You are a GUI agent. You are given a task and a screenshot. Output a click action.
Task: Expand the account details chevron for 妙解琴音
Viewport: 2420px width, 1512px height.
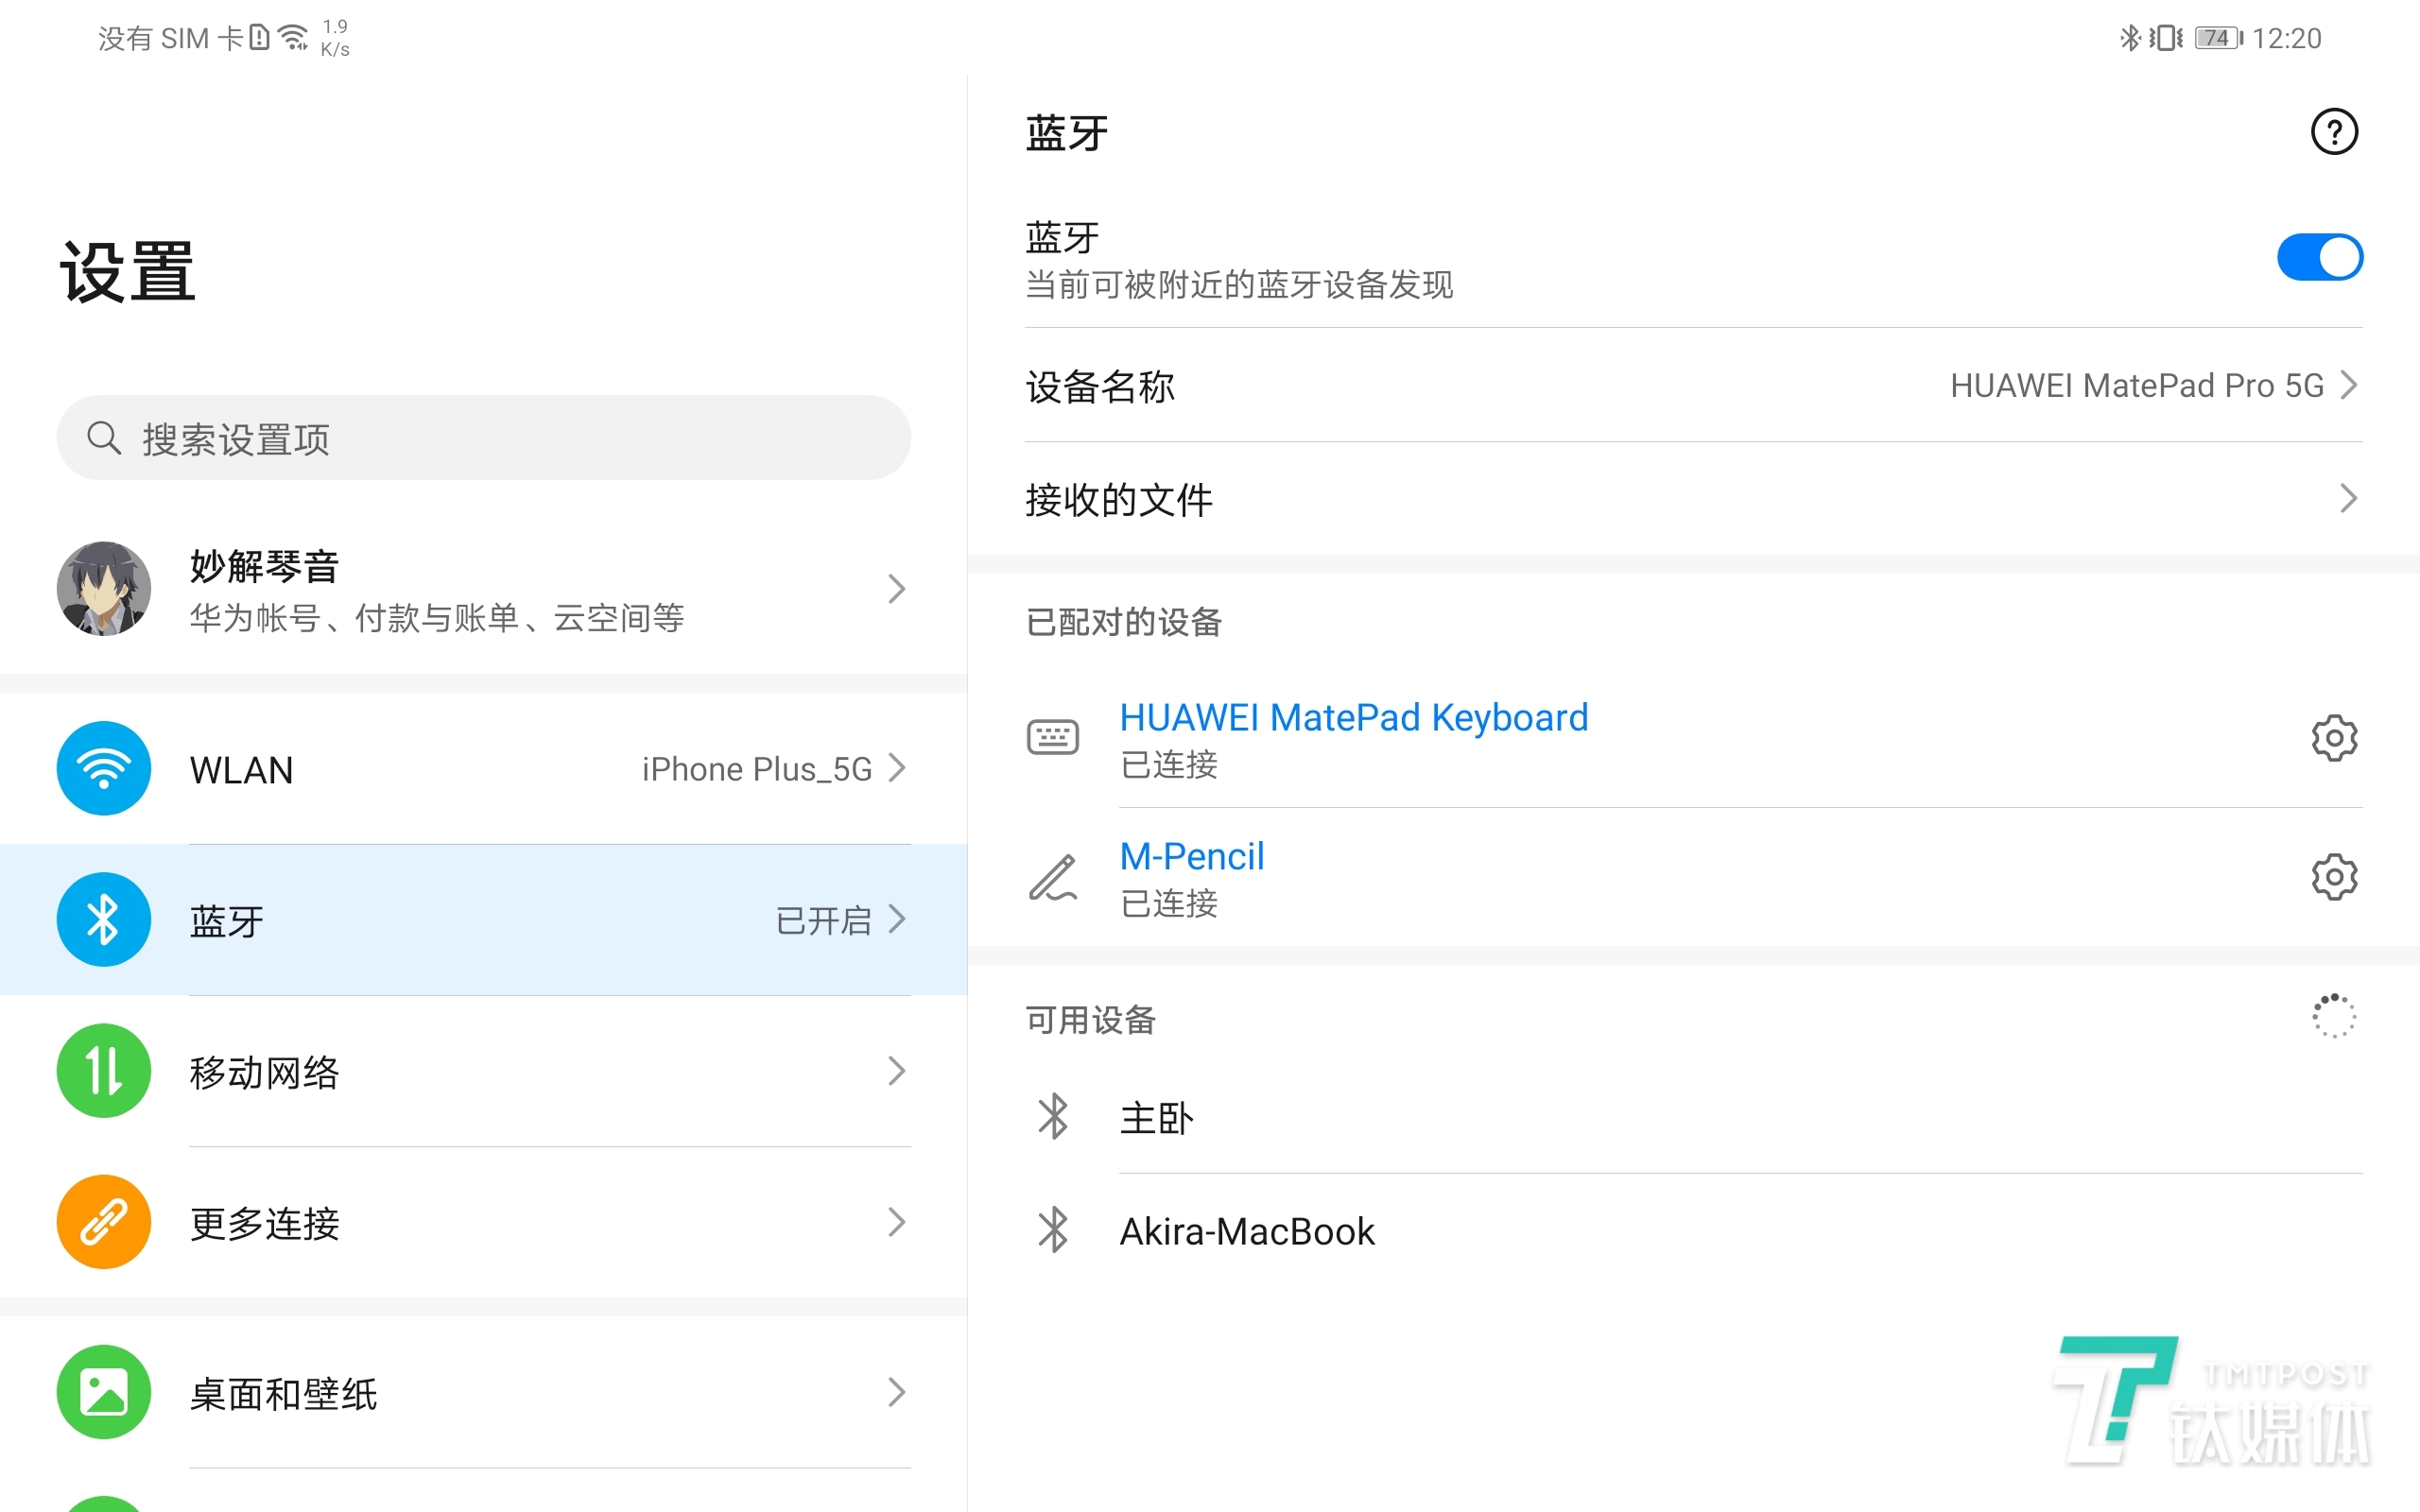[896, 589]
